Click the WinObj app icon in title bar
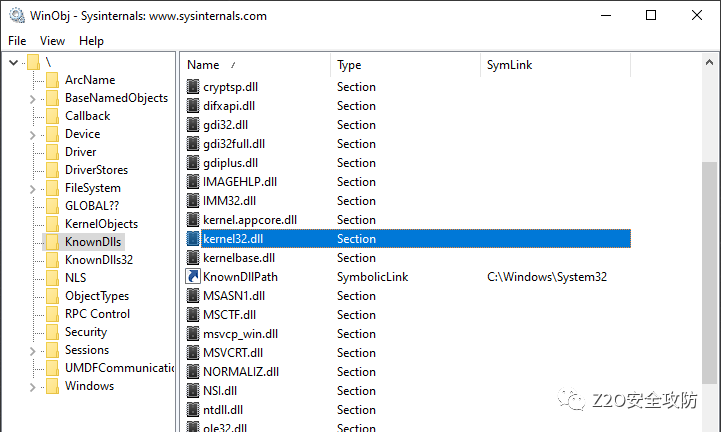The height and width of the screenshot is (432, 721). pyautogui.click(x=15, y=15)
